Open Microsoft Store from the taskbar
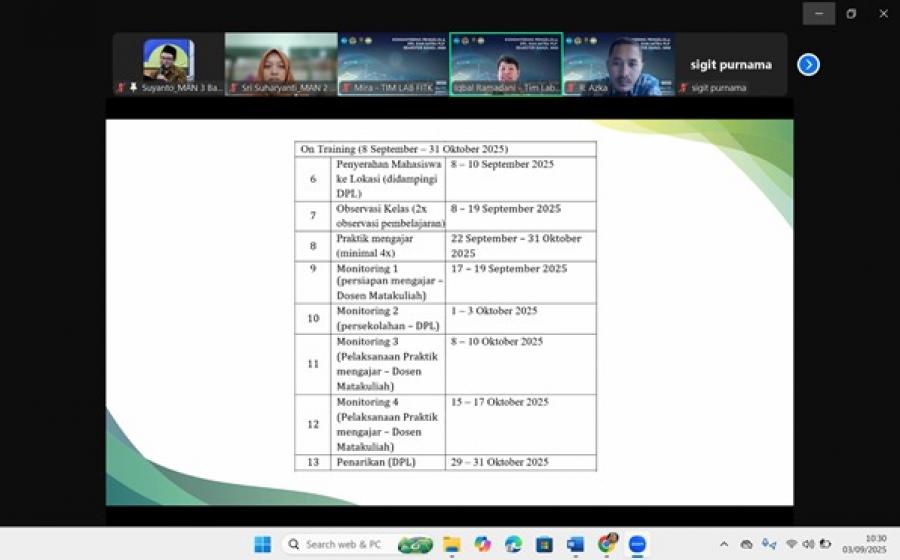Viewport: 900px width, 560px height. coord(544,544)
